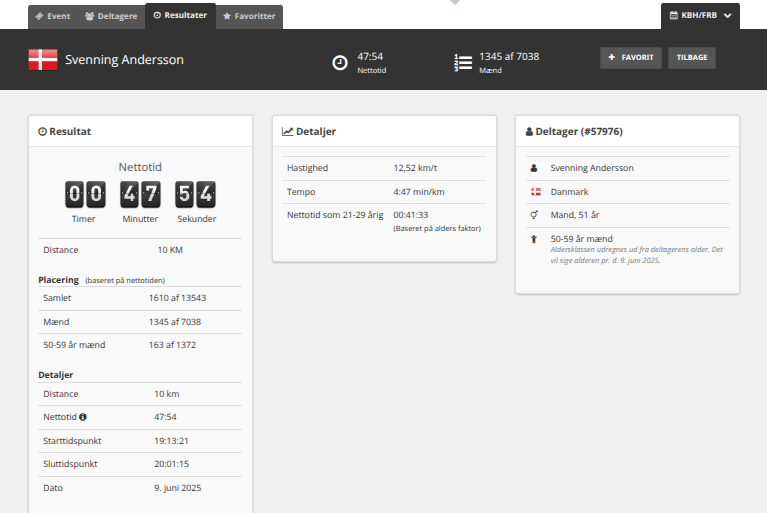Select the Resultater tab

pos(180,16)
